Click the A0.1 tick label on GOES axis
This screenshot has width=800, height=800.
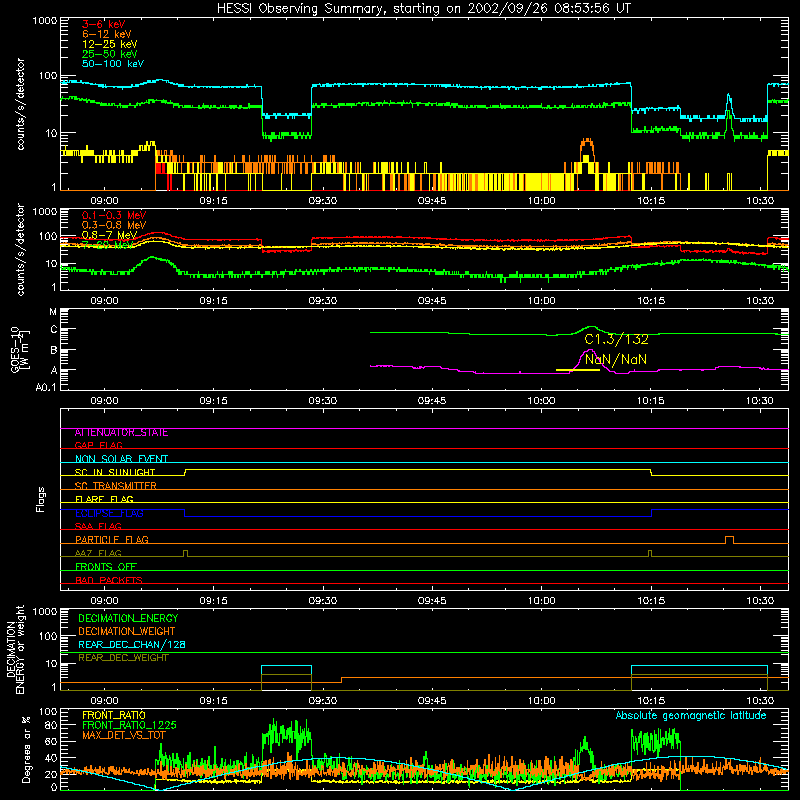click(x=45, y=387)
